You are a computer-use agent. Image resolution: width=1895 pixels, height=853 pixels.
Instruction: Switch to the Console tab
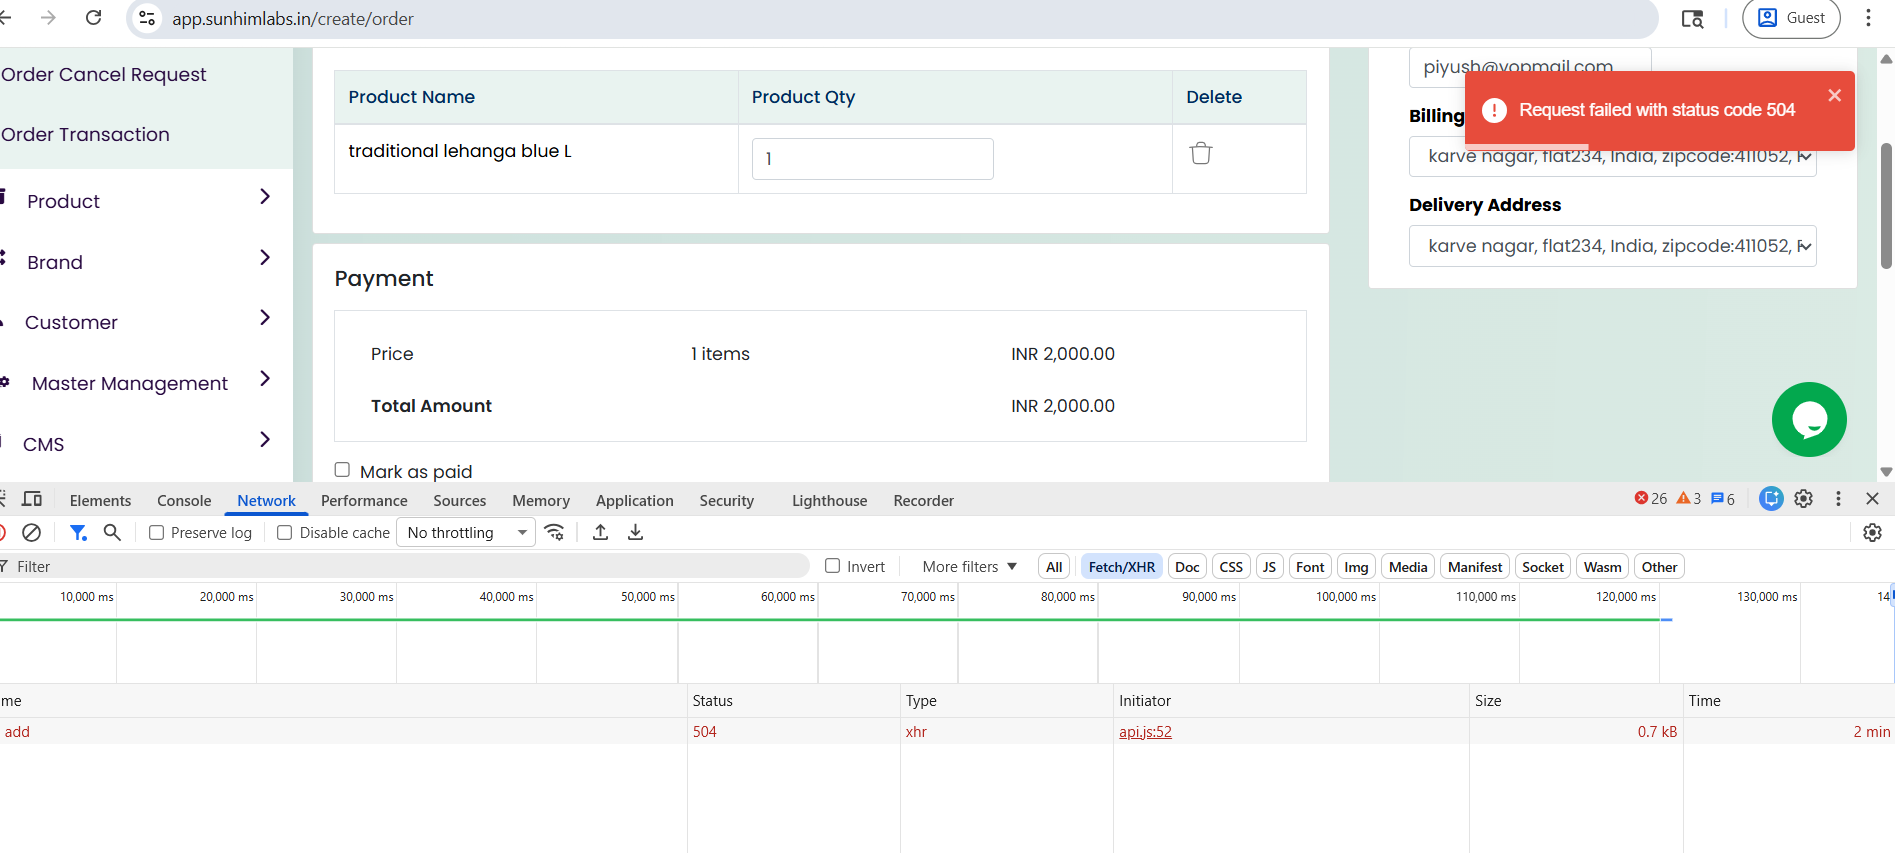184,500
